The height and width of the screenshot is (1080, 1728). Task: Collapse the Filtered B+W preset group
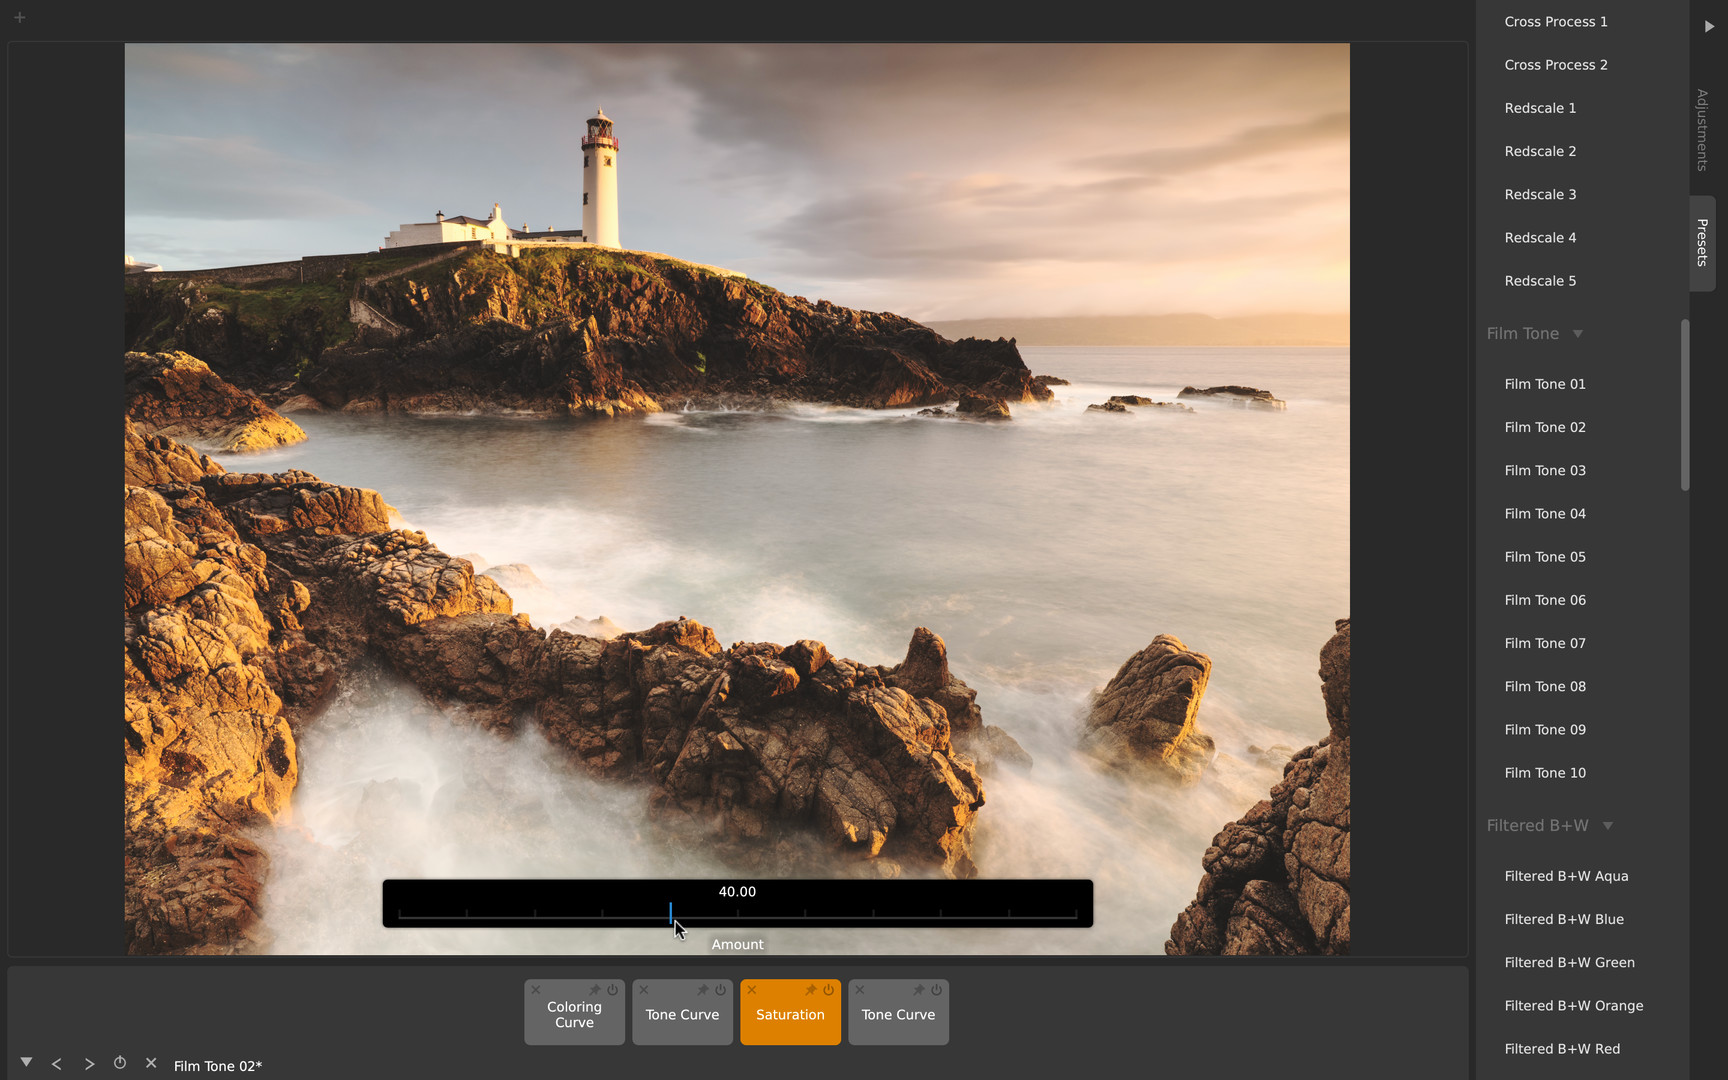tap(1608, 826)
